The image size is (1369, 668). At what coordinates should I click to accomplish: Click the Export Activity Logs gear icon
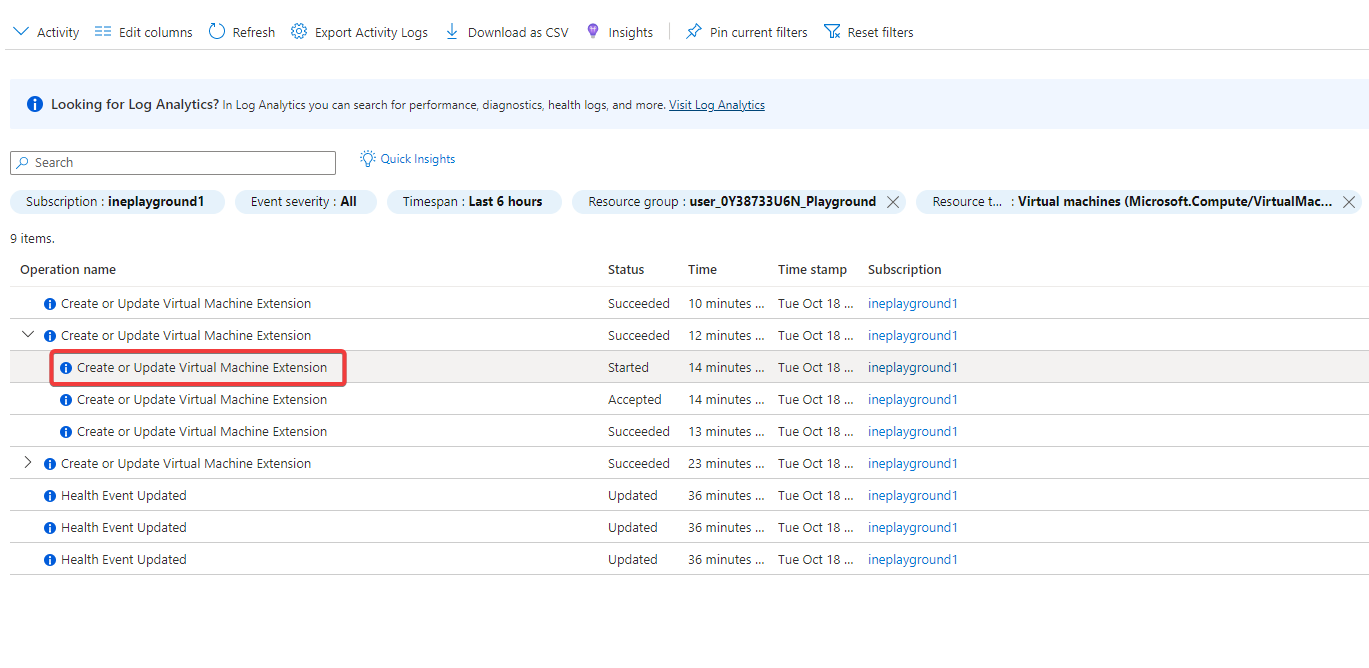click(x=299, y=32)
